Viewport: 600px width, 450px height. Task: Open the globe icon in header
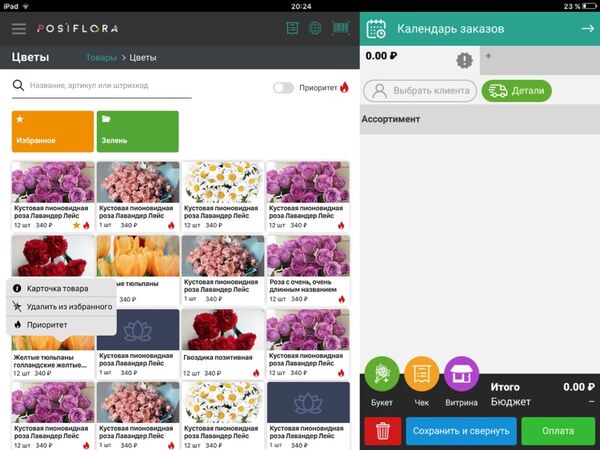point(315,28)
